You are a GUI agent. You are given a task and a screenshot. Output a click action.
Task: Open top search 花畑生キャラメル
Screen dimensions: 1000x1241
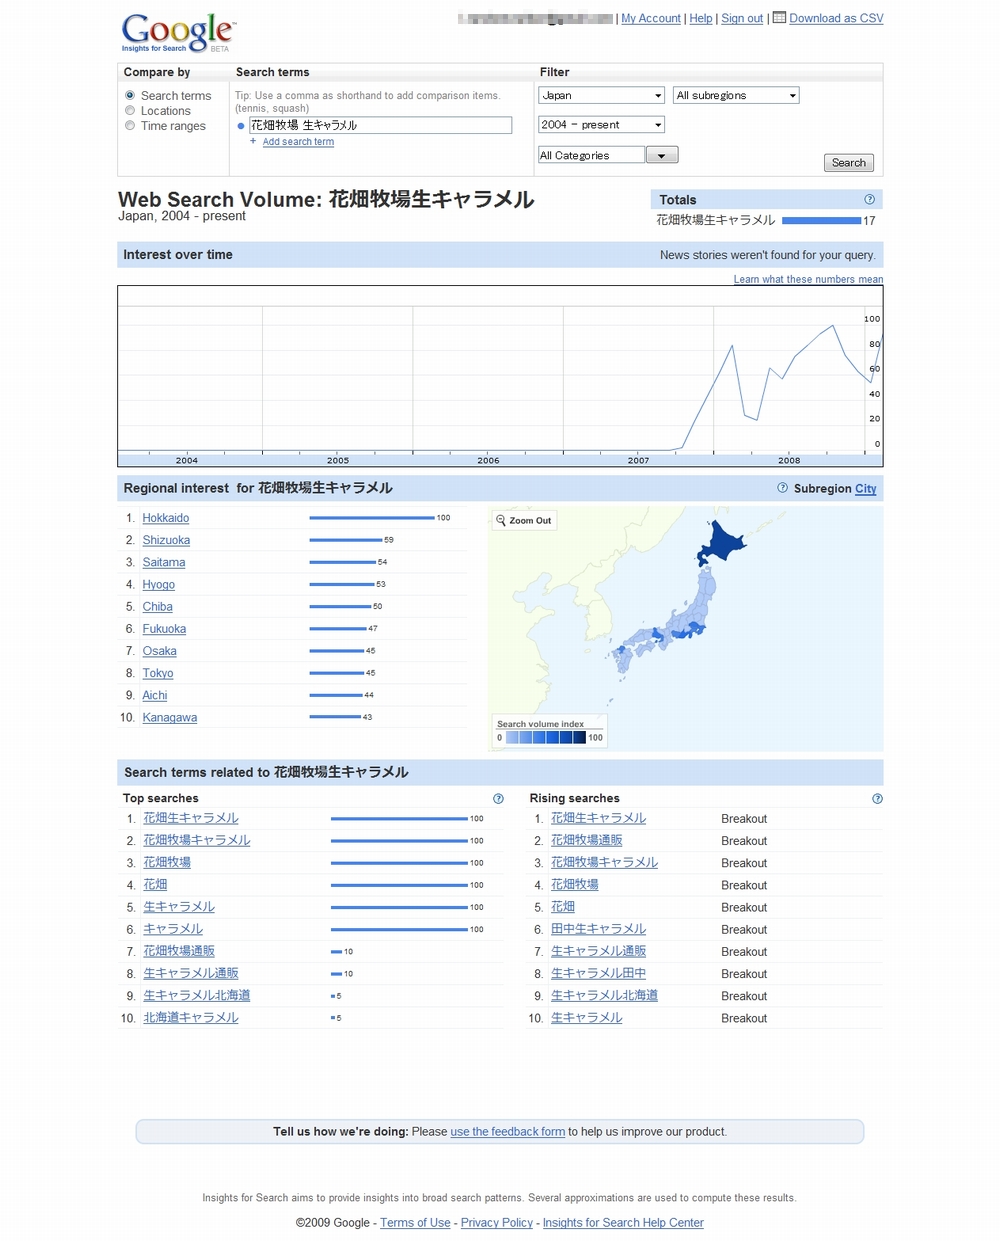coord(191,818)
